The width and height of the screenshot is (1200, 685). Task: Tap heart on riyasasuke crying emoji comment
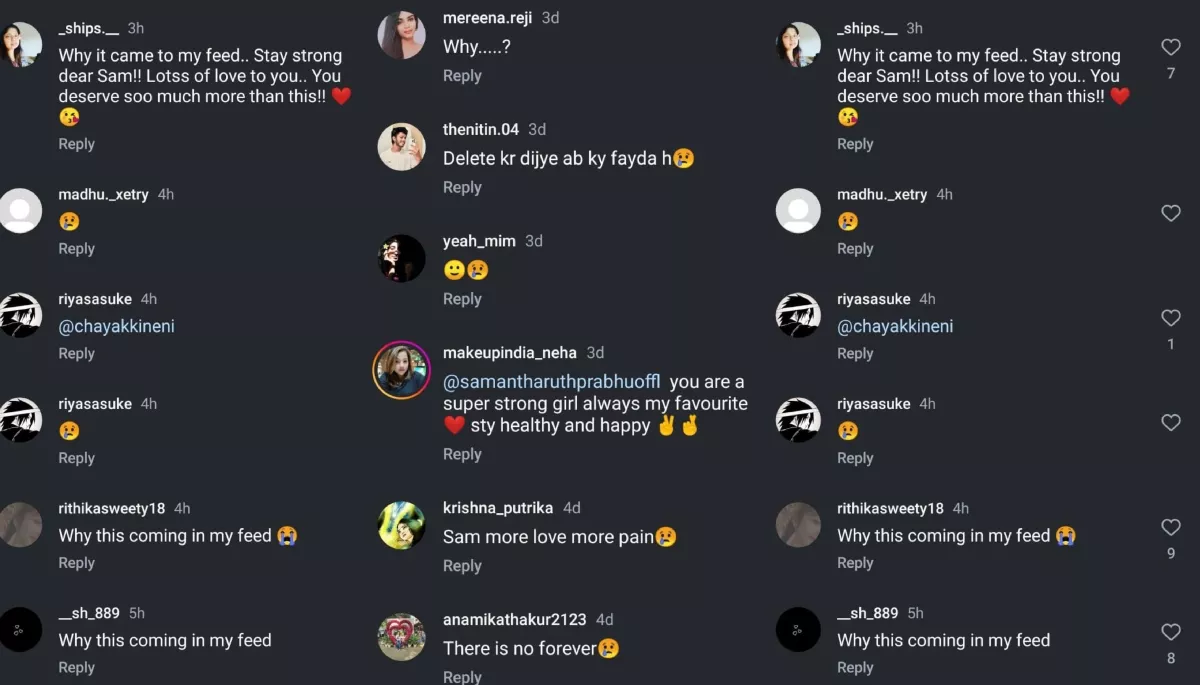[x=1171, y=423]
